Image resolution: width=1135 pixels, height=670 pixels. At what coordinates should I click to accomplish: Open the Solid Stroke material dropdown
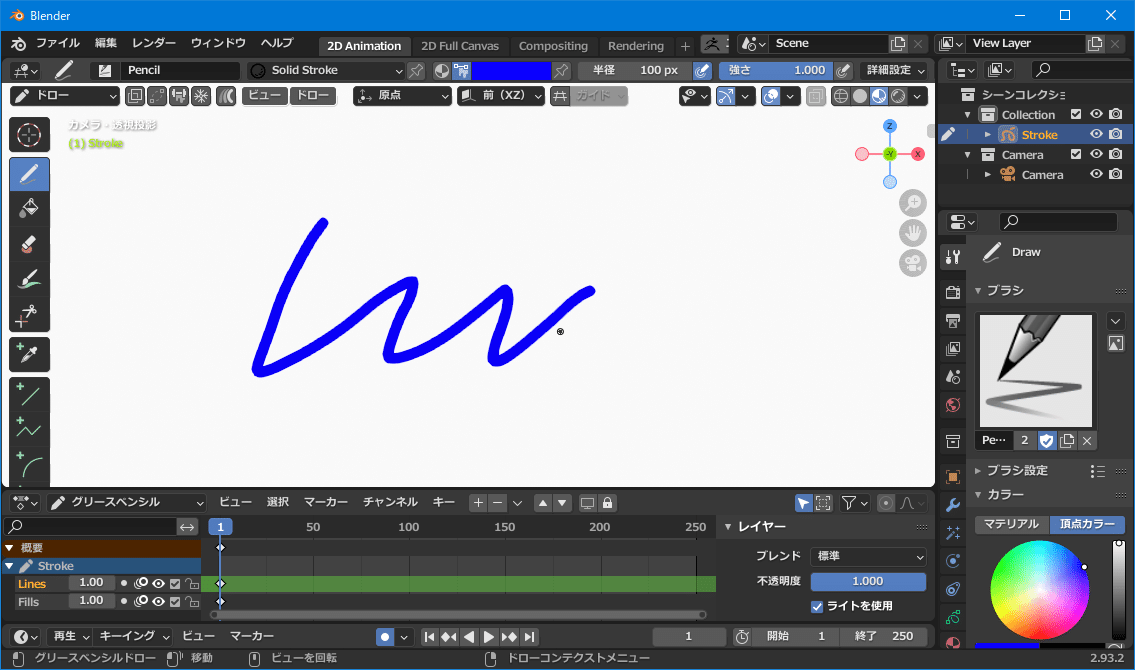pyautogui.click(x=326, y=70)
